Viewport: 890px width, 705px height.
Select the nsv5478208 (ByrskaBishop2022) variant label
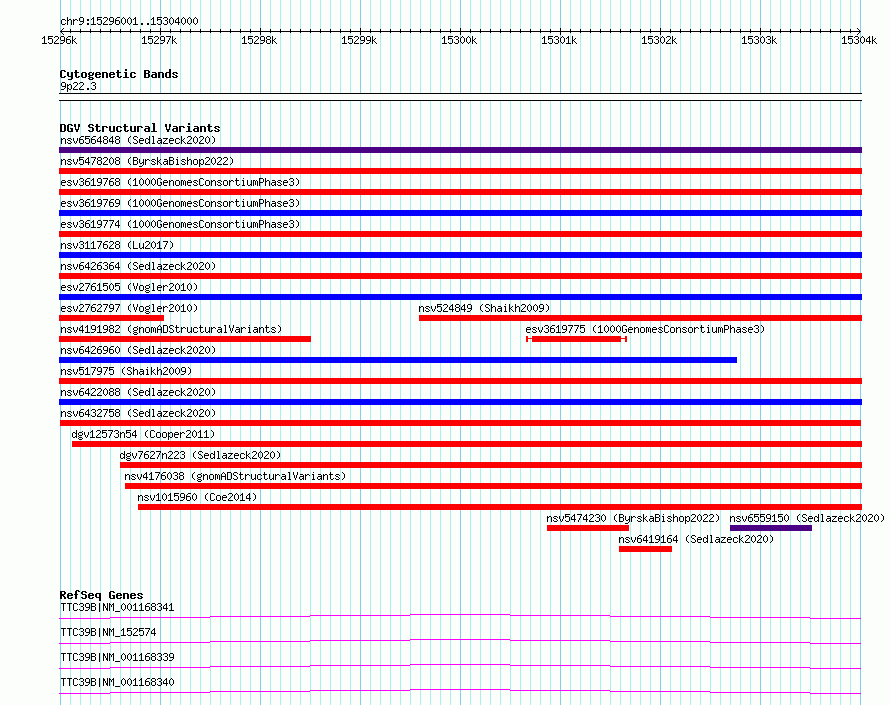point(147,161)
